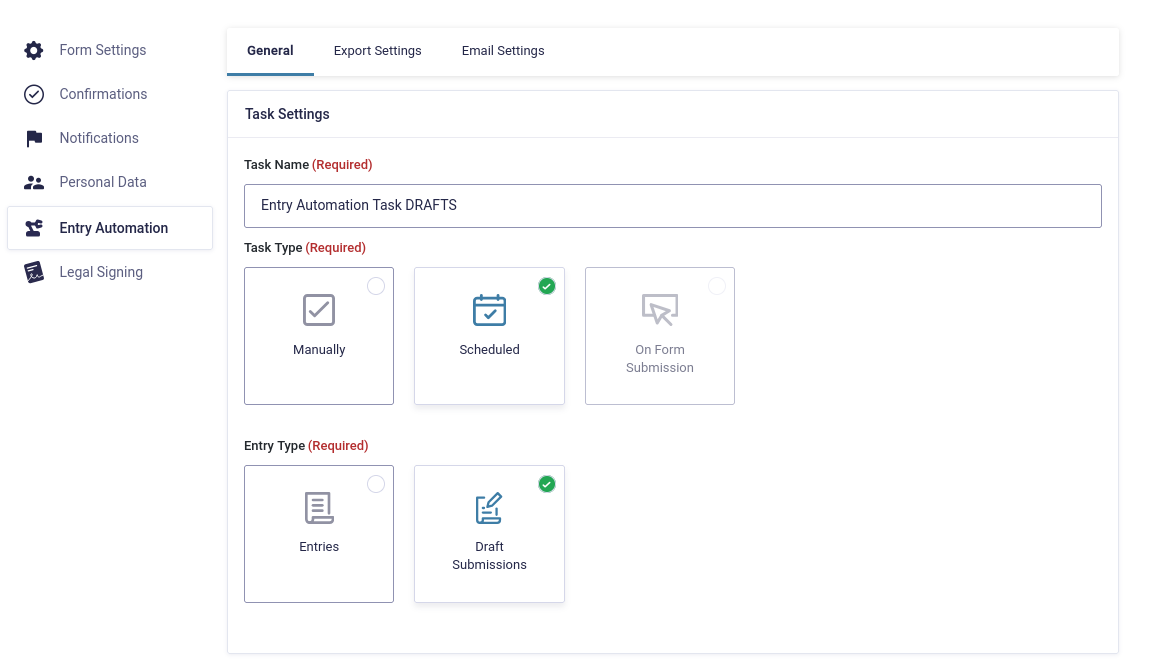The image size is (1163, 662).
Task: Switch to the Export Settings tab
Action: [377, 51]
